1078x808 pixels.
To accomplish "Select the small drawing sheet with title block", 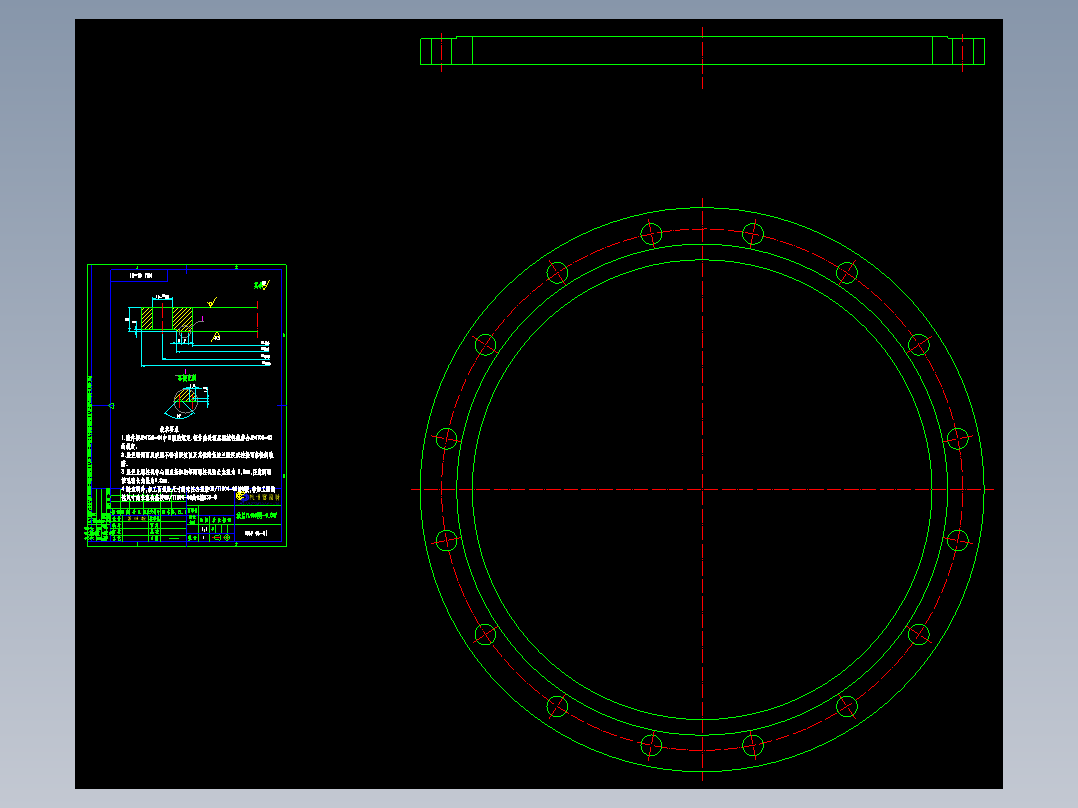I will [x=187, y=406].
